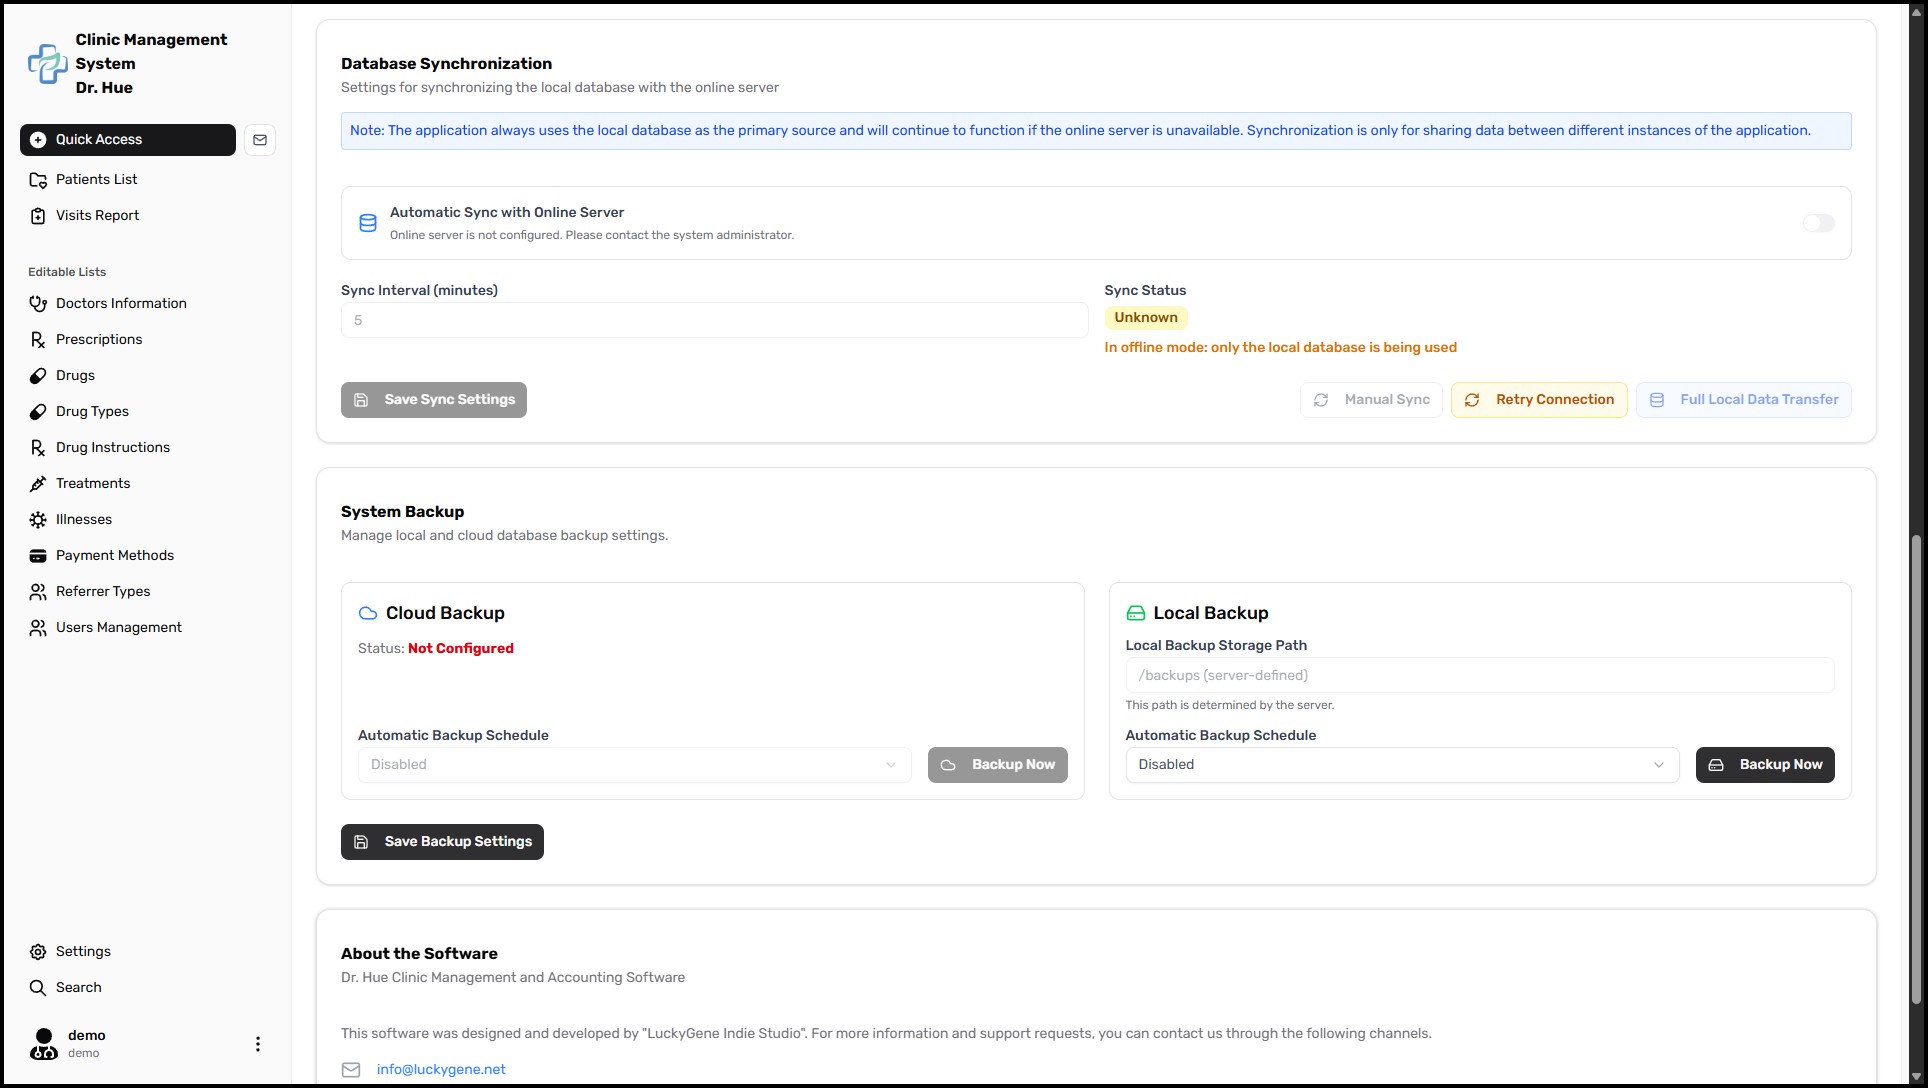Click the Search magnifier icon
The image size is (1928, 1088).
pyautogui.click(x=38, y=988)
